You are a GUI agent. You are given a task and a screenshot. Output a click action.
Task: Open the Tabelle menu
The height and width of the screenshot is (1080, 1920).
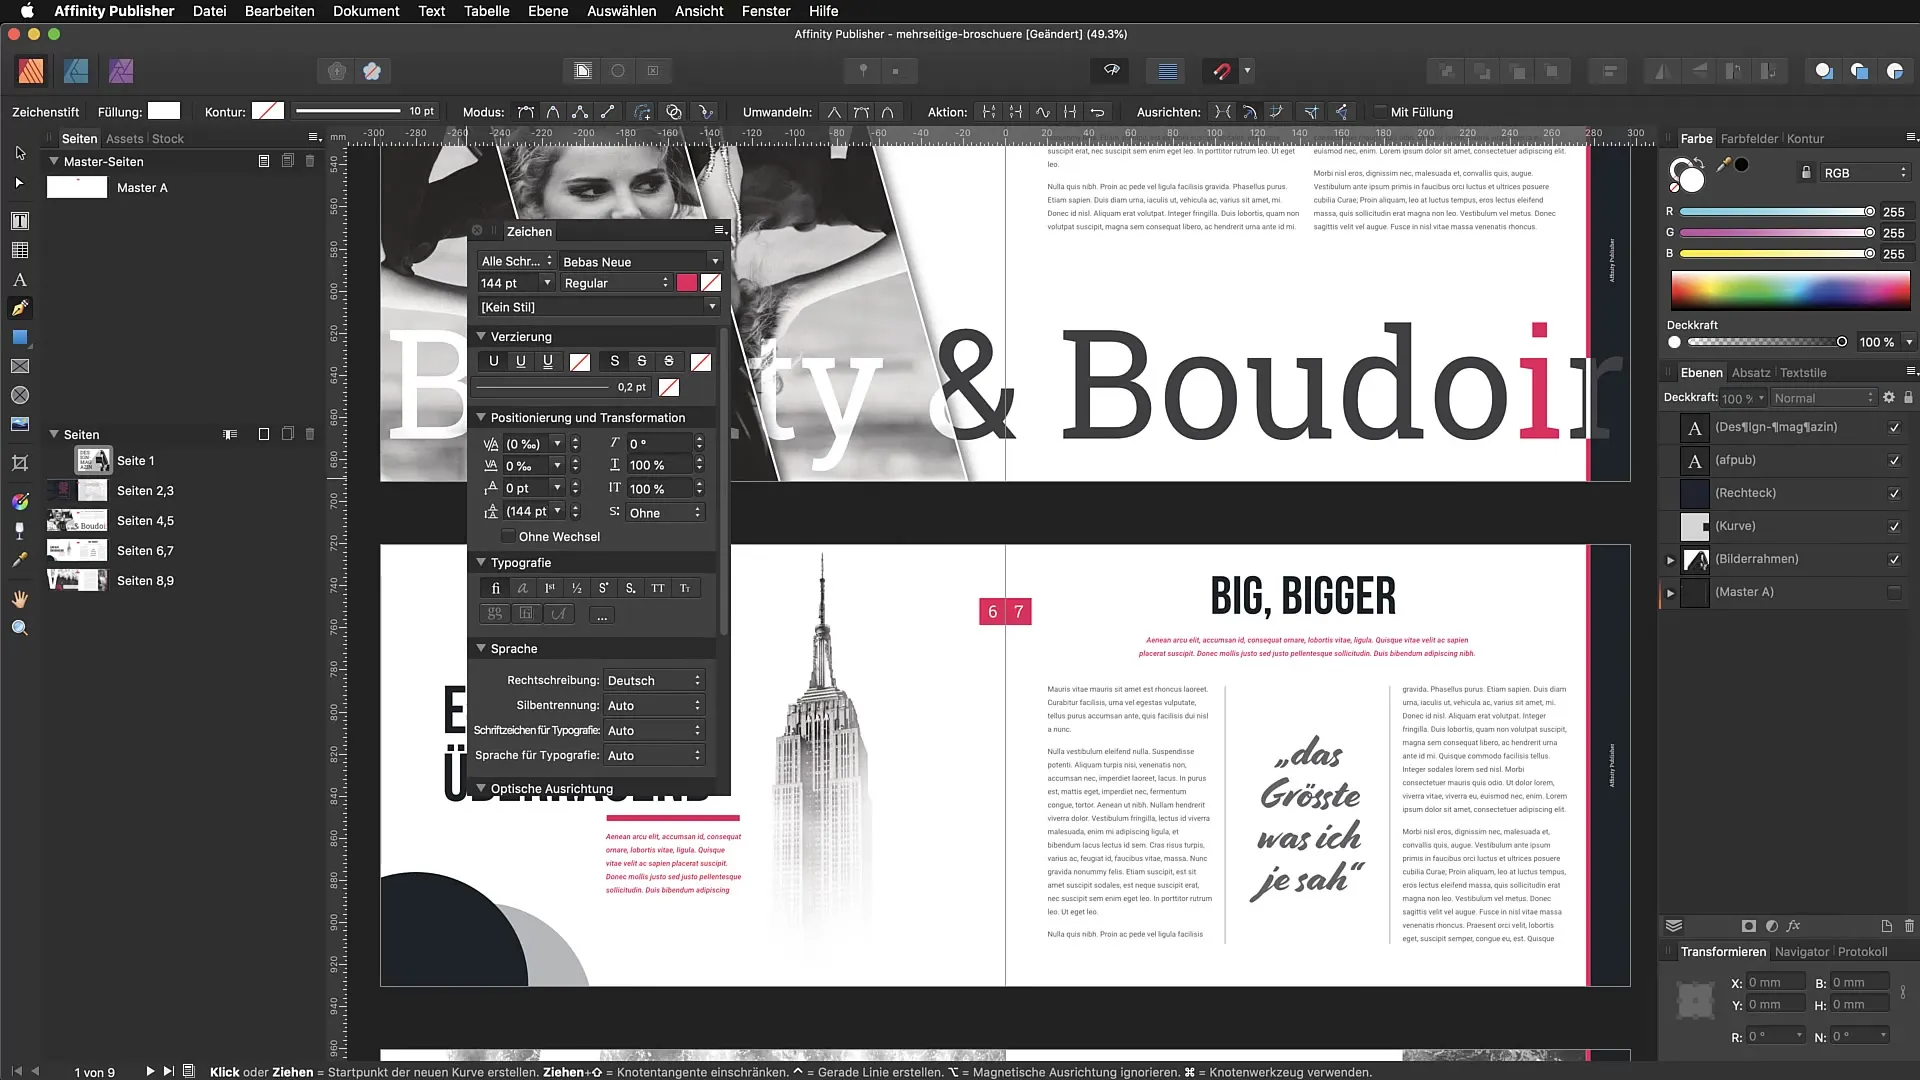(x=486, y=11)
